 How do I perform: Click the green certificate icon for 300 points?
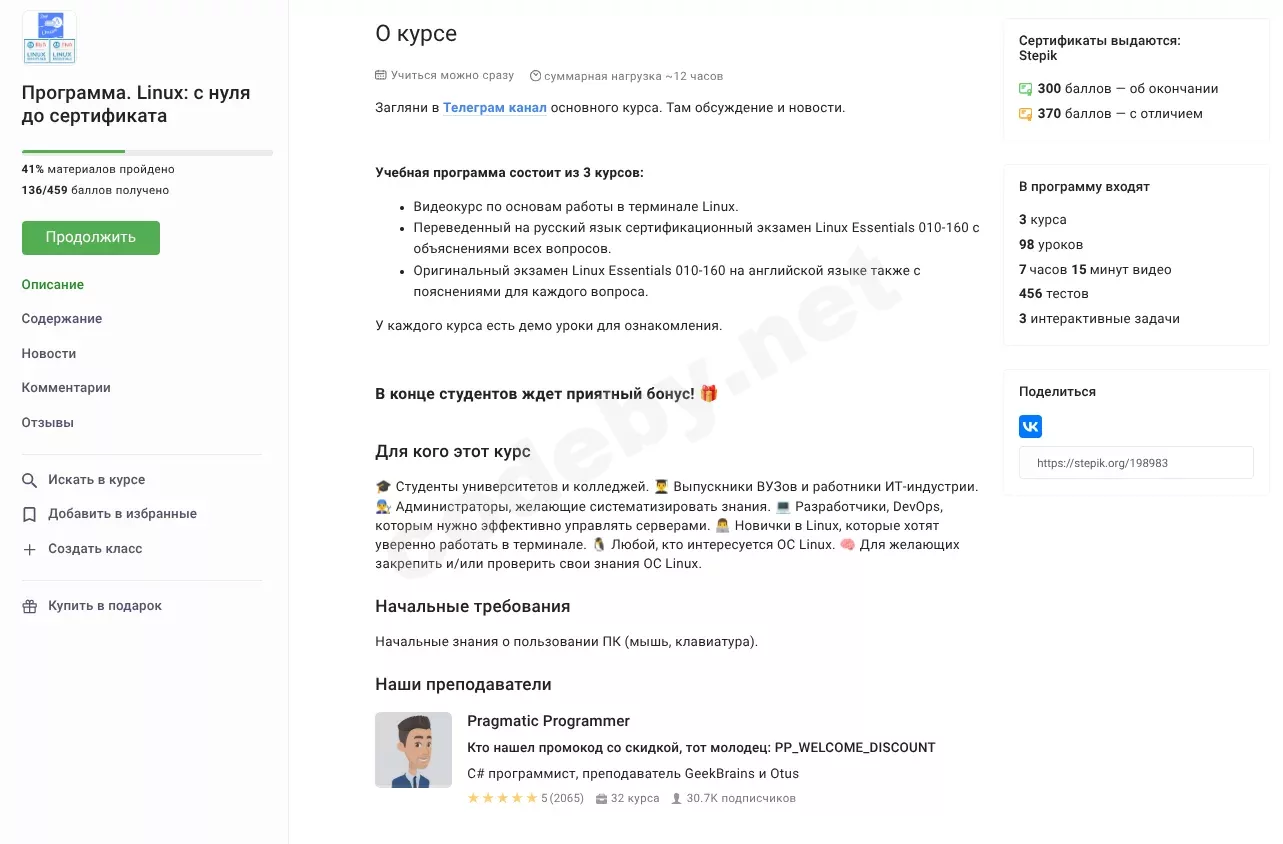click(1025, 89)
